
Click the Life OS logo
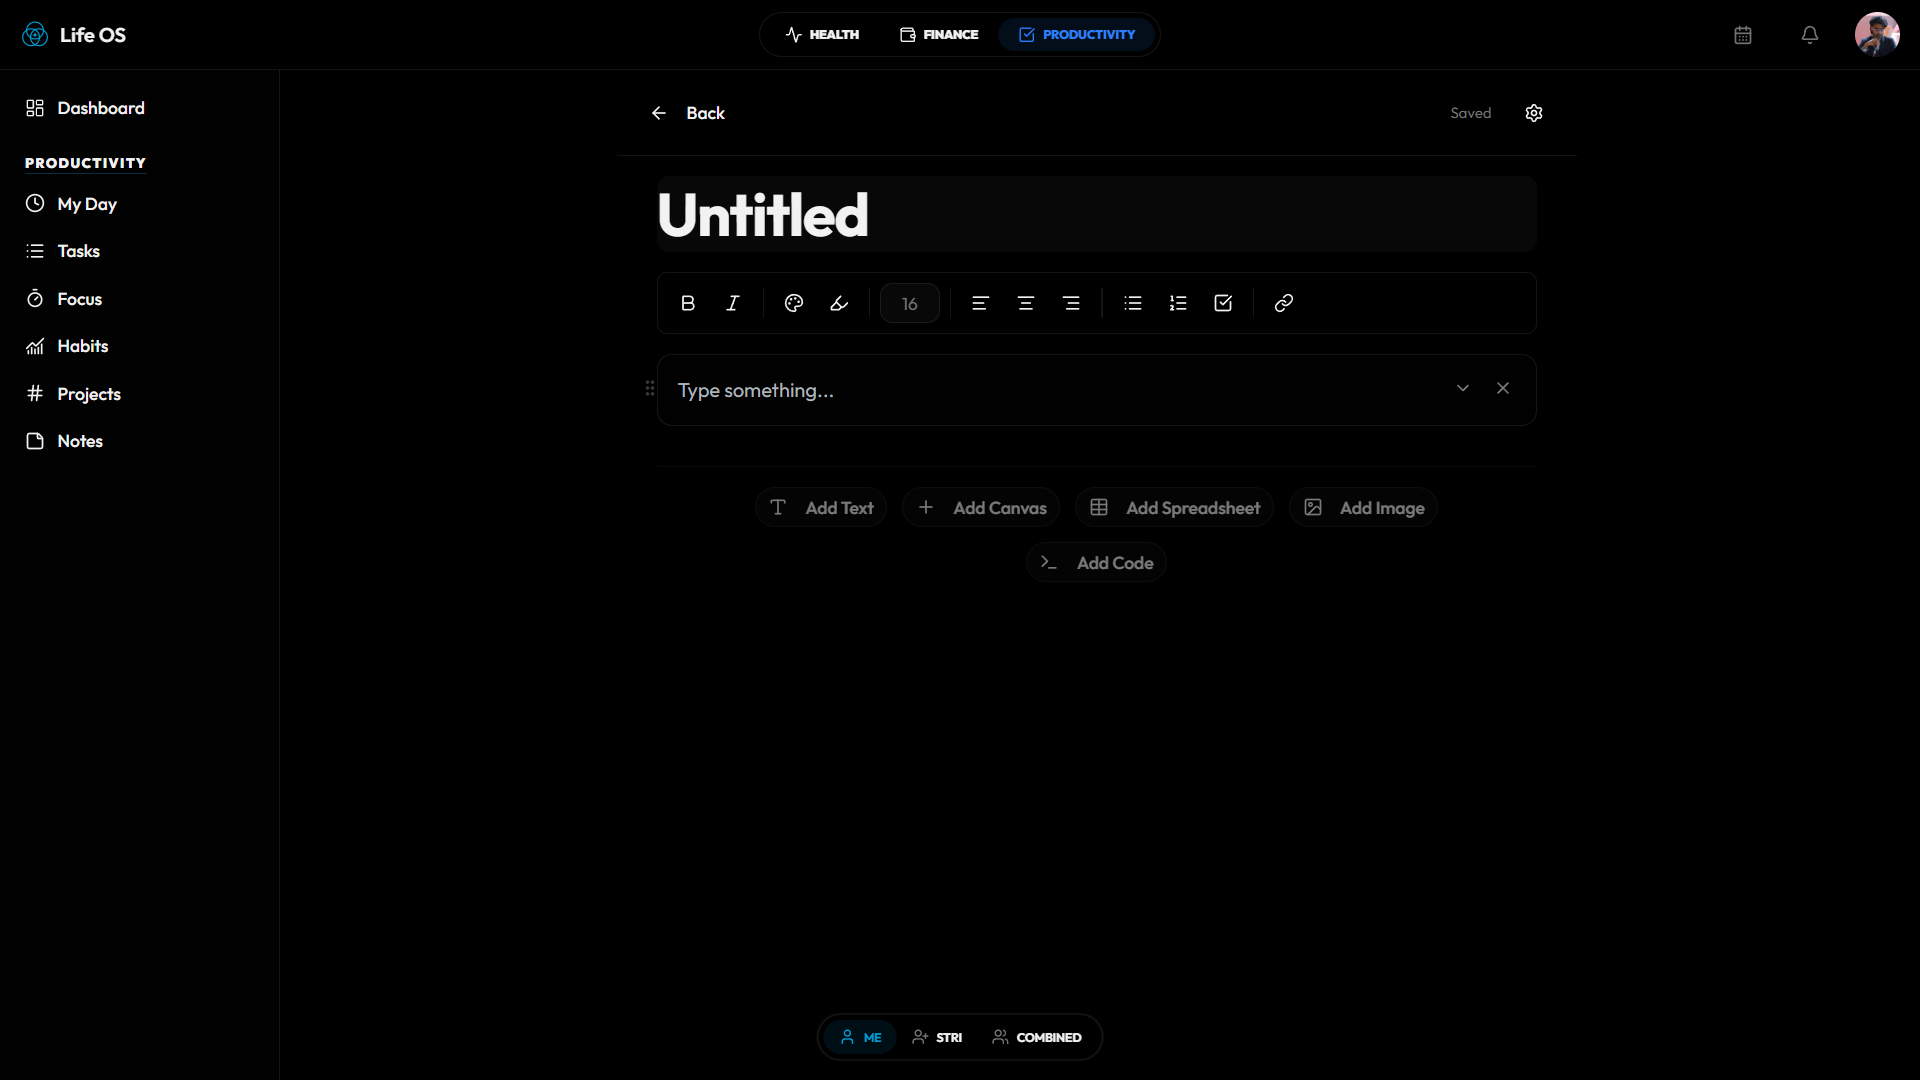74,35
